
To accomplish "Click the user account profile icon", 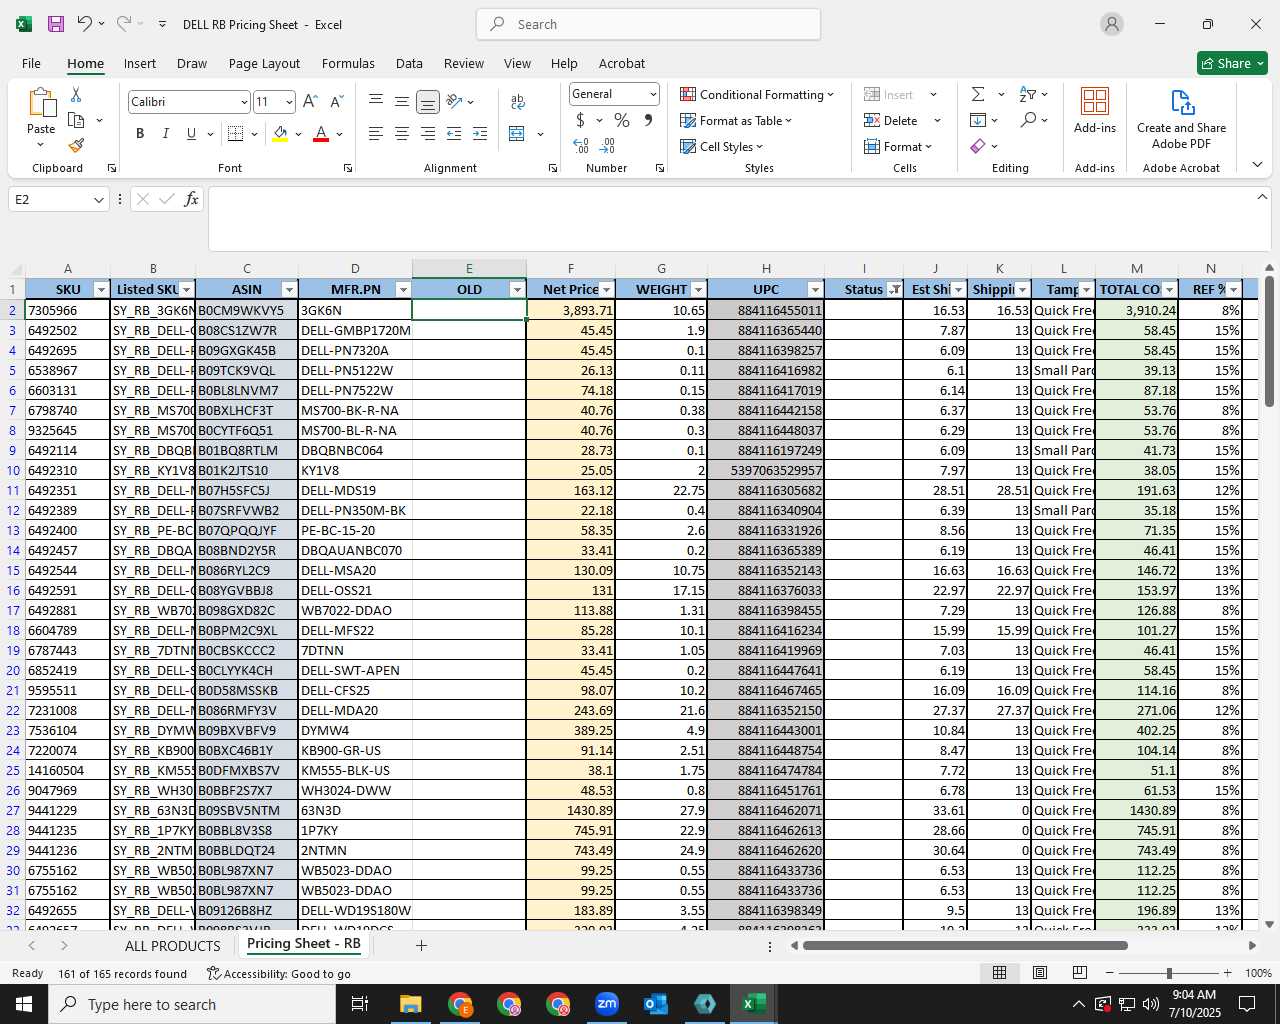I will (x=1112, y=24).
